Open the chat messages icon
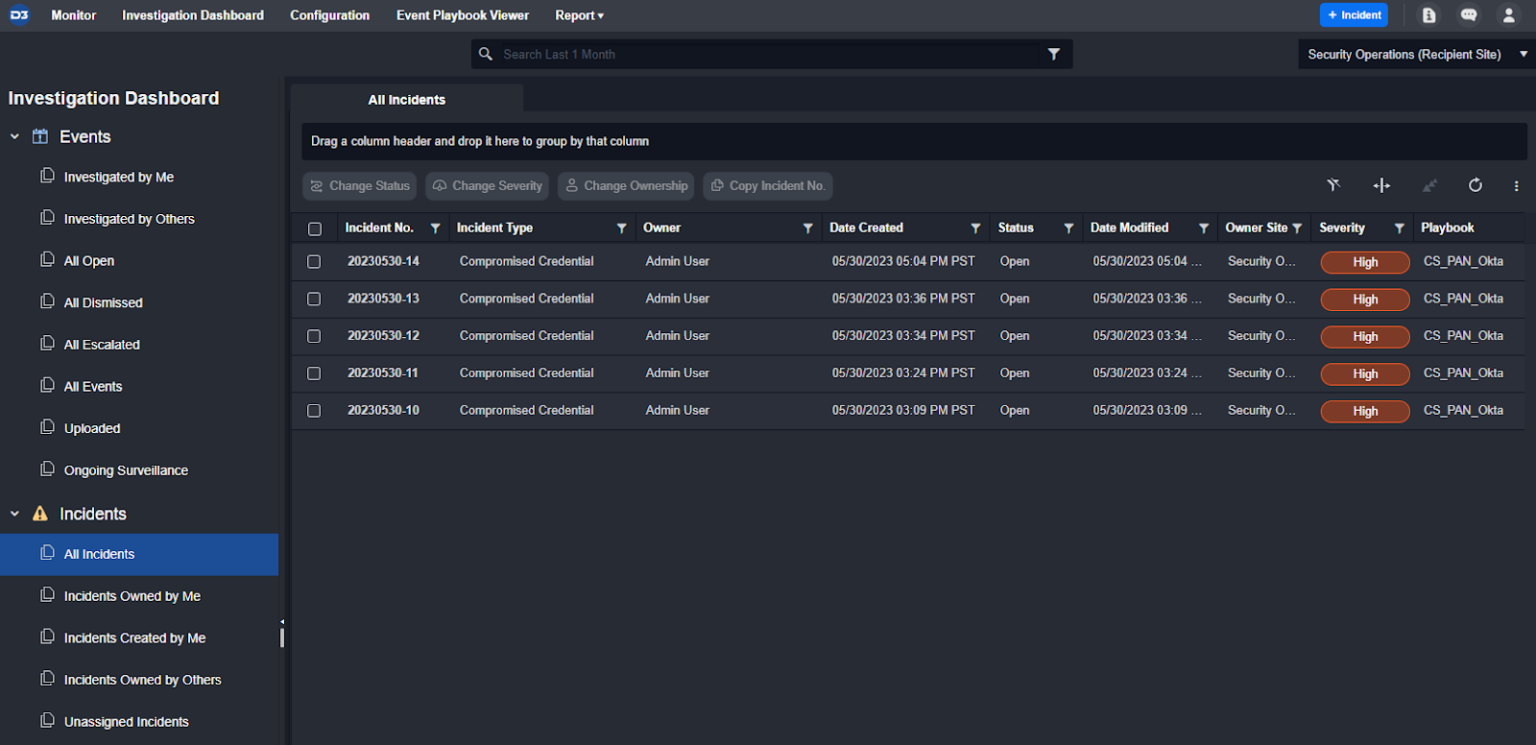The height and width of the screenshot is (745, 1536). tap(1468, 15)
